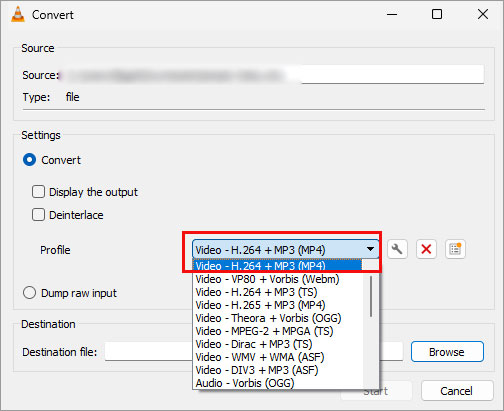Select Video - MPEG-2 + MPGA (TS) profile
The height and width of the screenshot is (411, 504).
click(278, 331)
